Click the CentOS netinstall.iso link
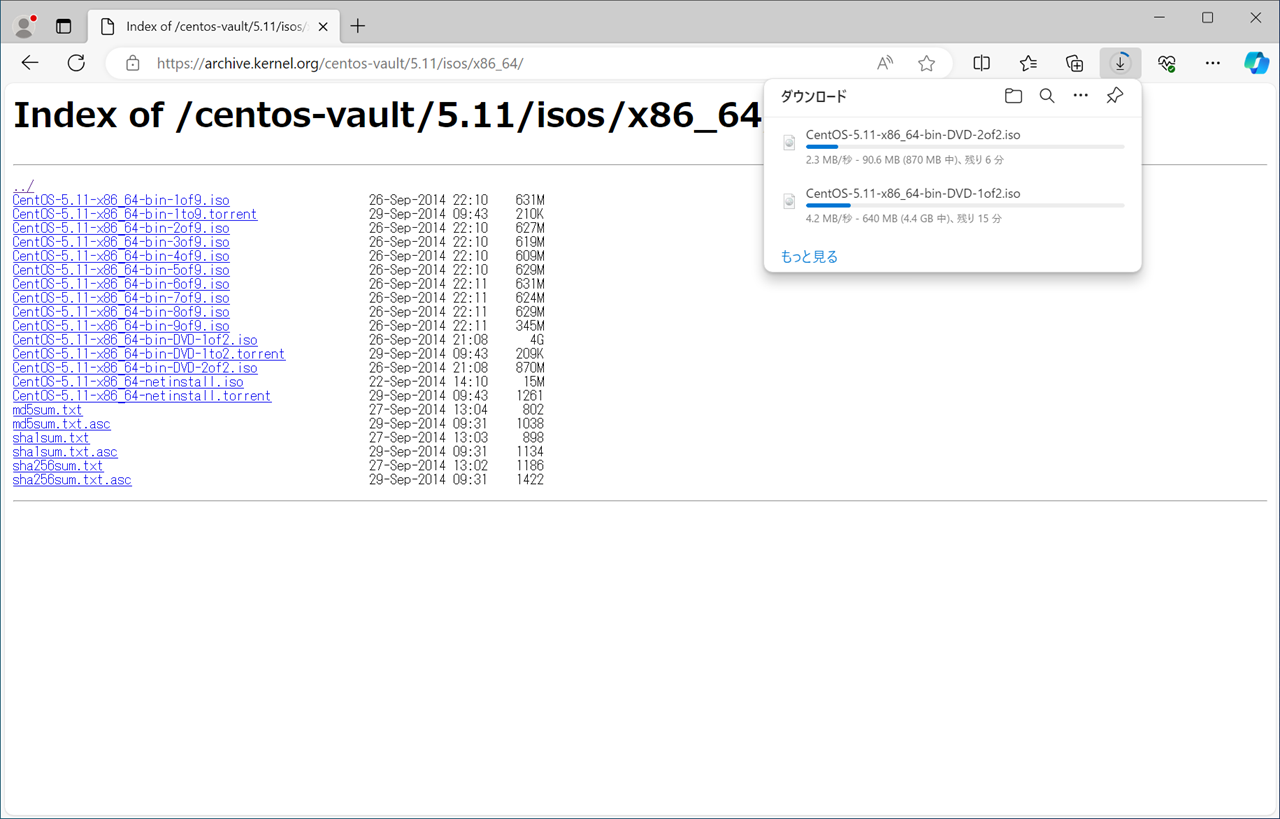 coord(128,382)
